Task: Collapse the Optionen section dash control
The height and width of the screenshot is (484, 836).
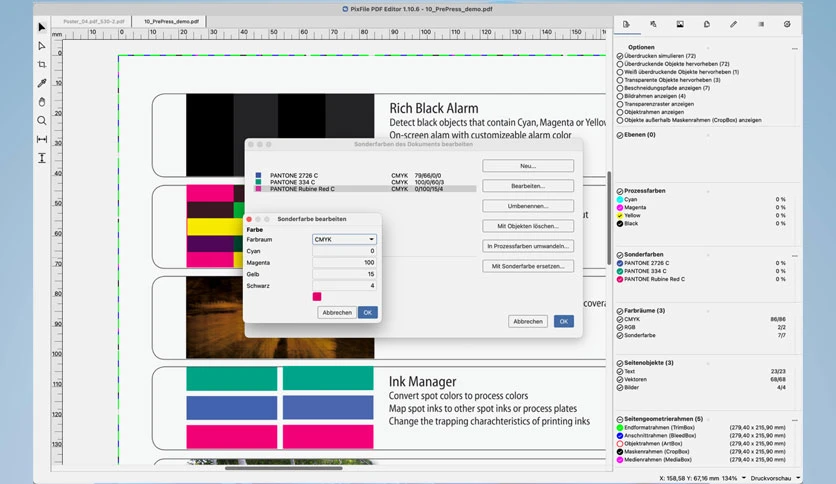Action: (x=794, y=49)
